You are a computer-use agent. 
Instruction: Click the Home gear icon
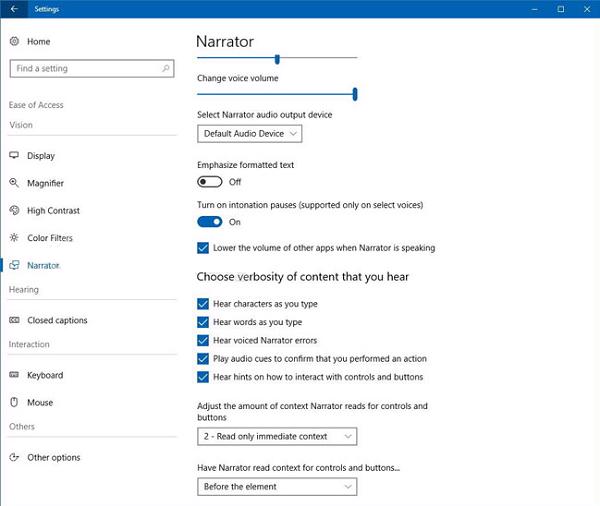pyautogui.click(x=15, y=41)
